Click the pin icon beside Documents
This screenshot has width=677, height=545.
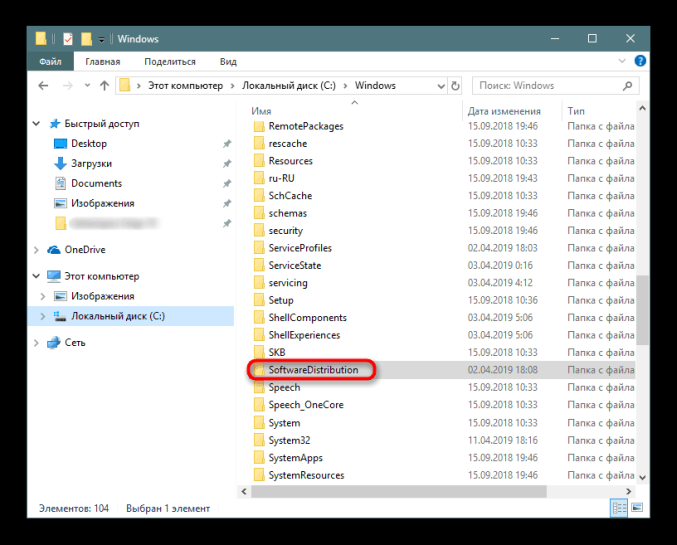click(x=227, y=184)
